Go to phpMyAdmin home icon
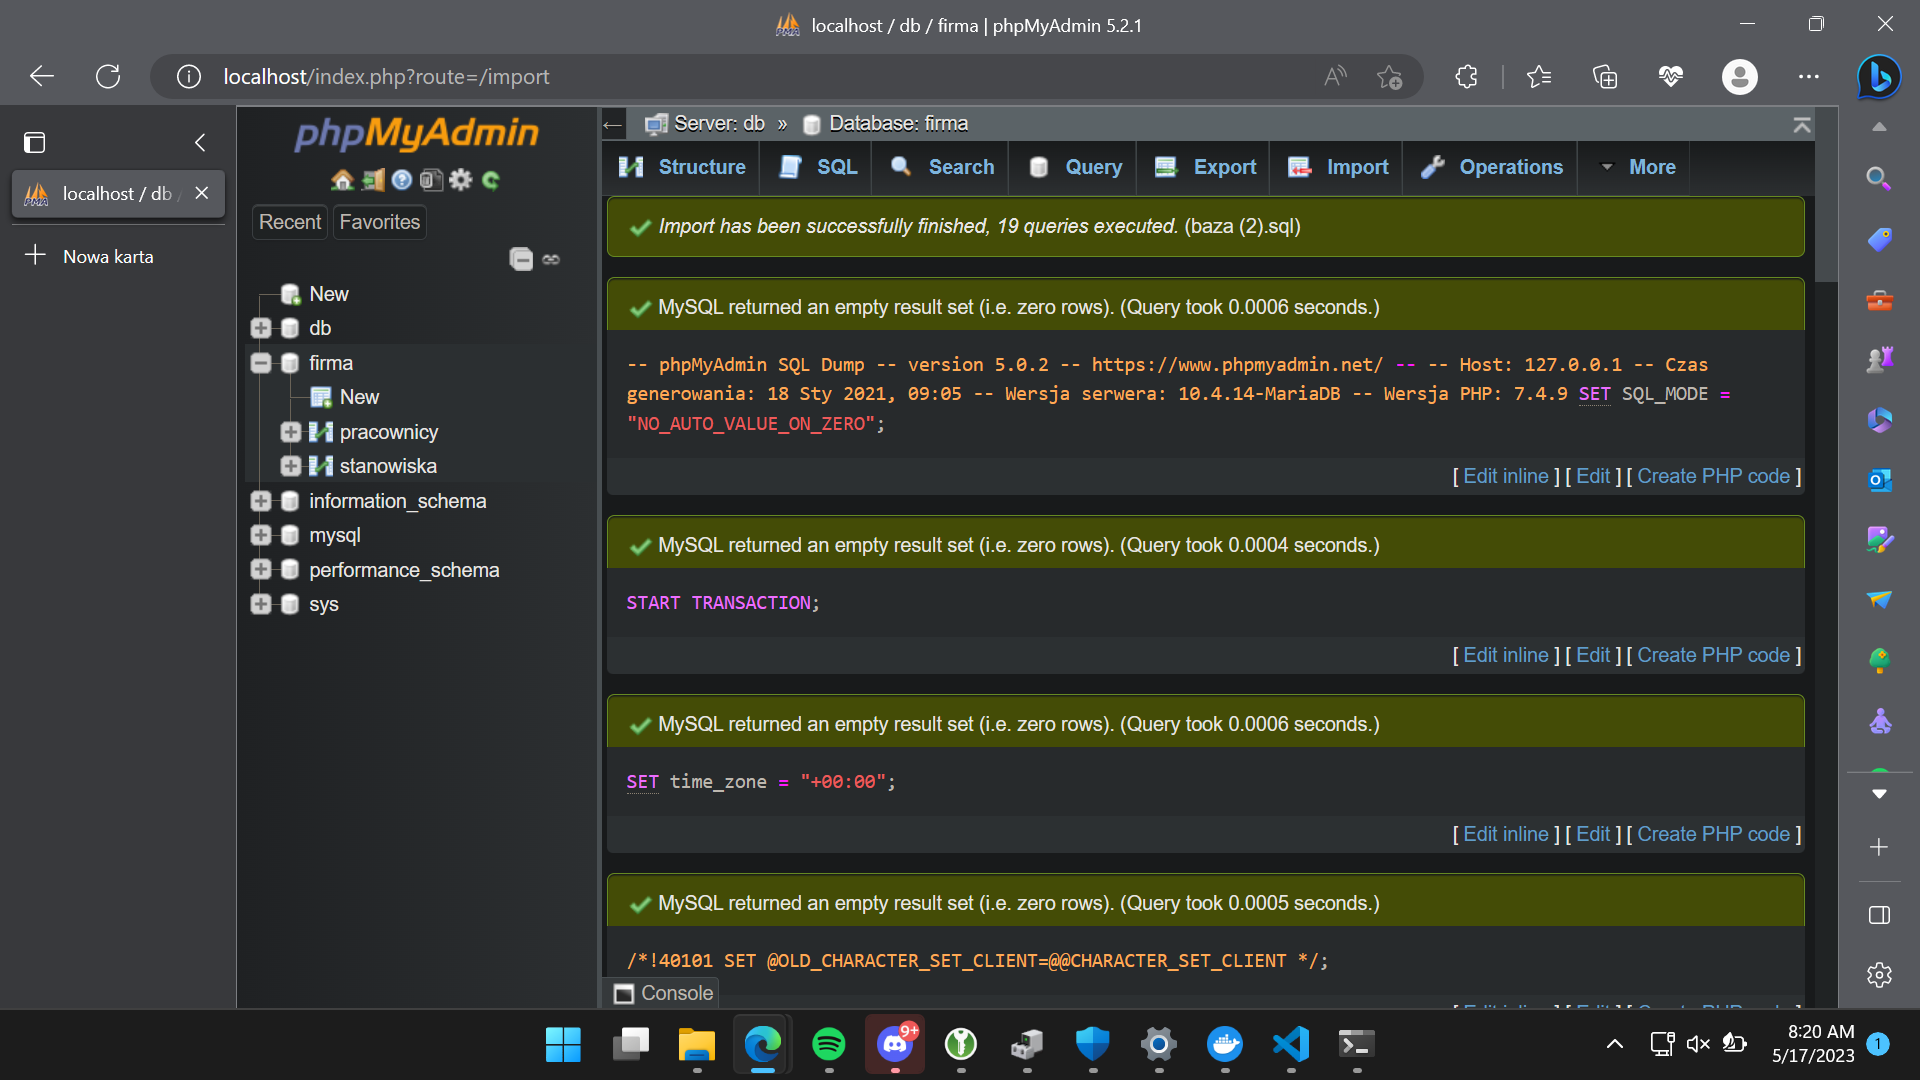This screenshot has height=1080, width=1920. coord(342,180)
